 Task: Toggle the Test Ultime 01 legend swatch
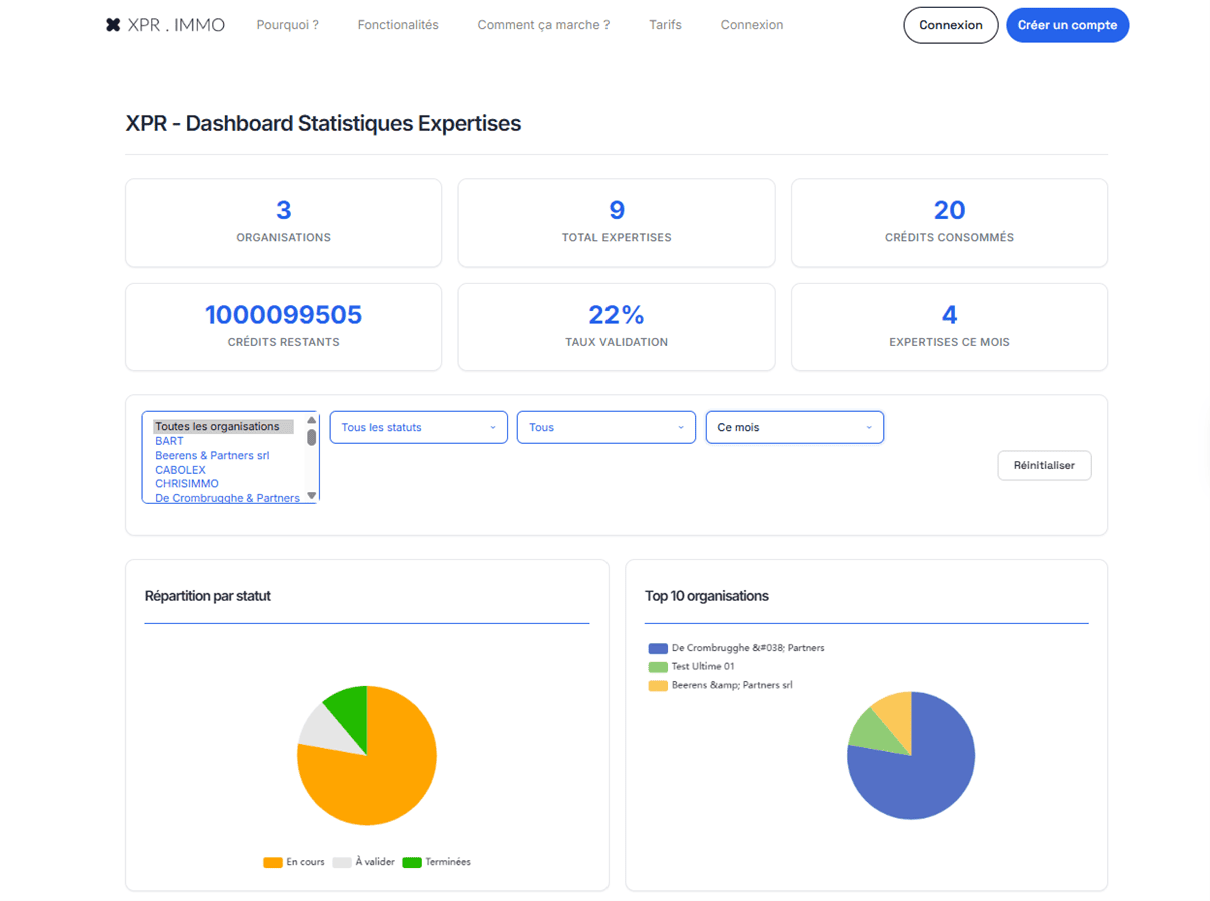[658, 667]
